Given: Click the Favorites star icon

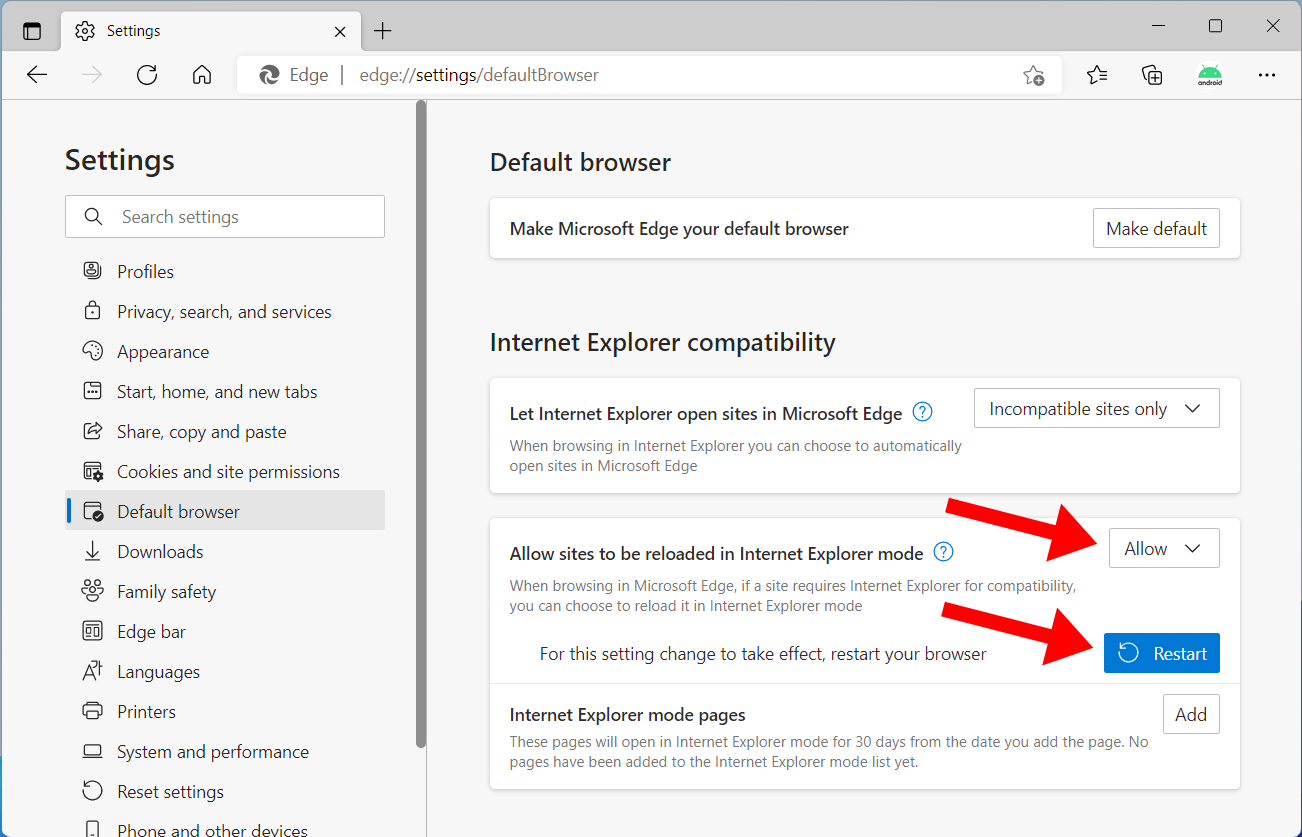Looking at the screenshot, I should coord(1096,74).
